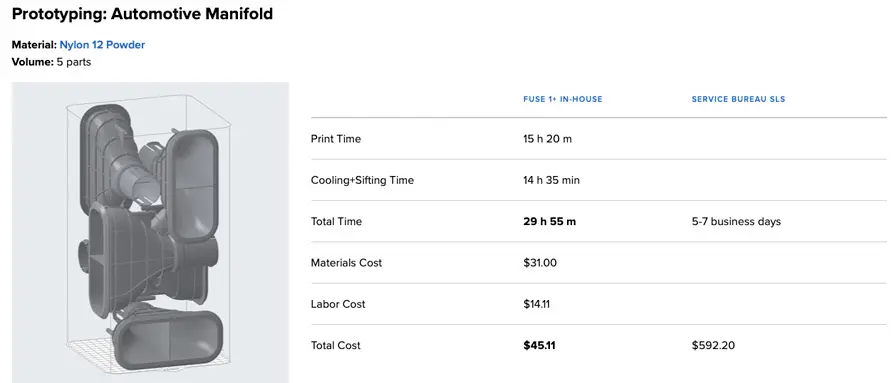Click the Print Time row label

pos(335,139)
